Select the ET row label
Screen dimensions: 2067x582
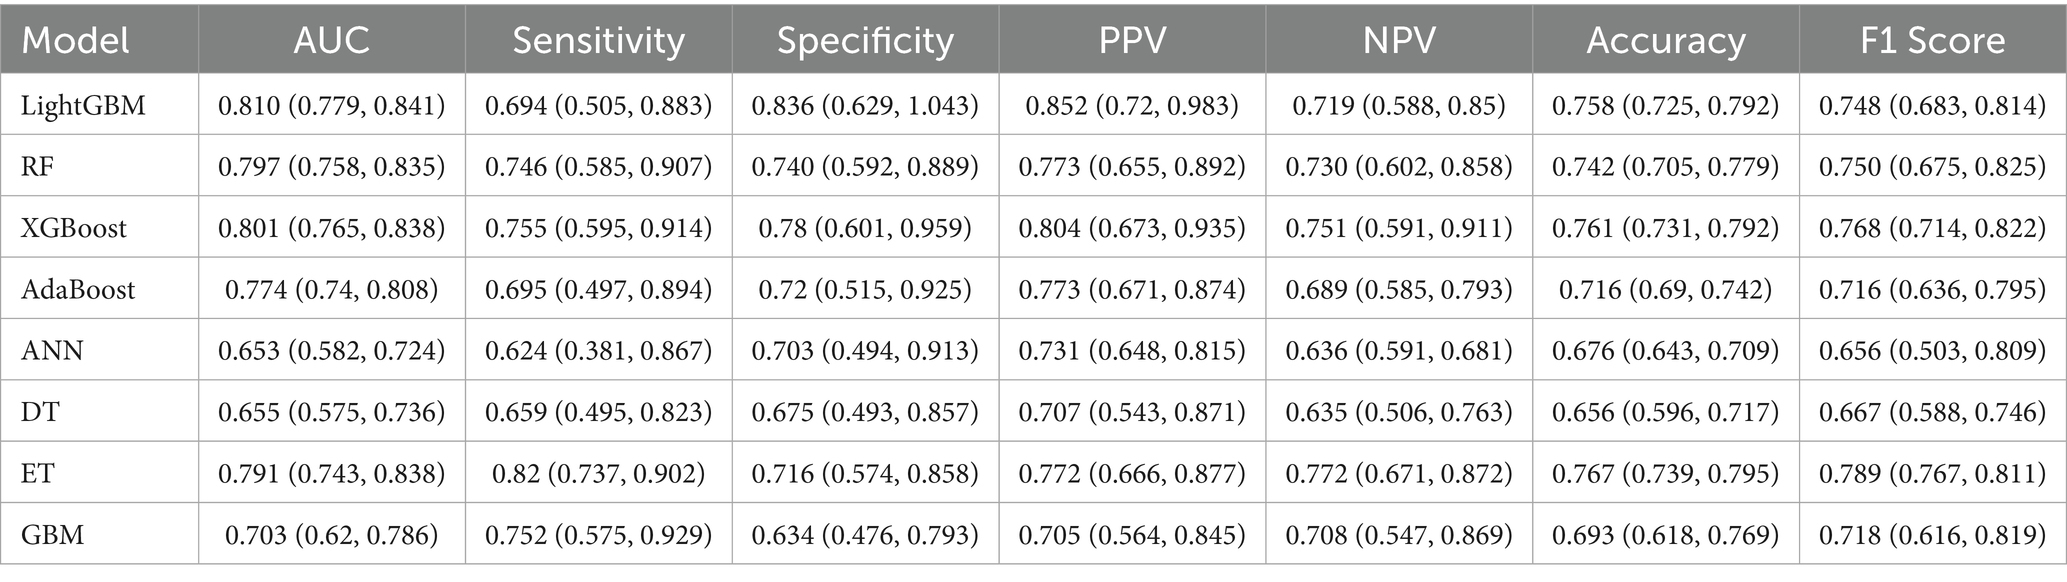pos(39,473)
